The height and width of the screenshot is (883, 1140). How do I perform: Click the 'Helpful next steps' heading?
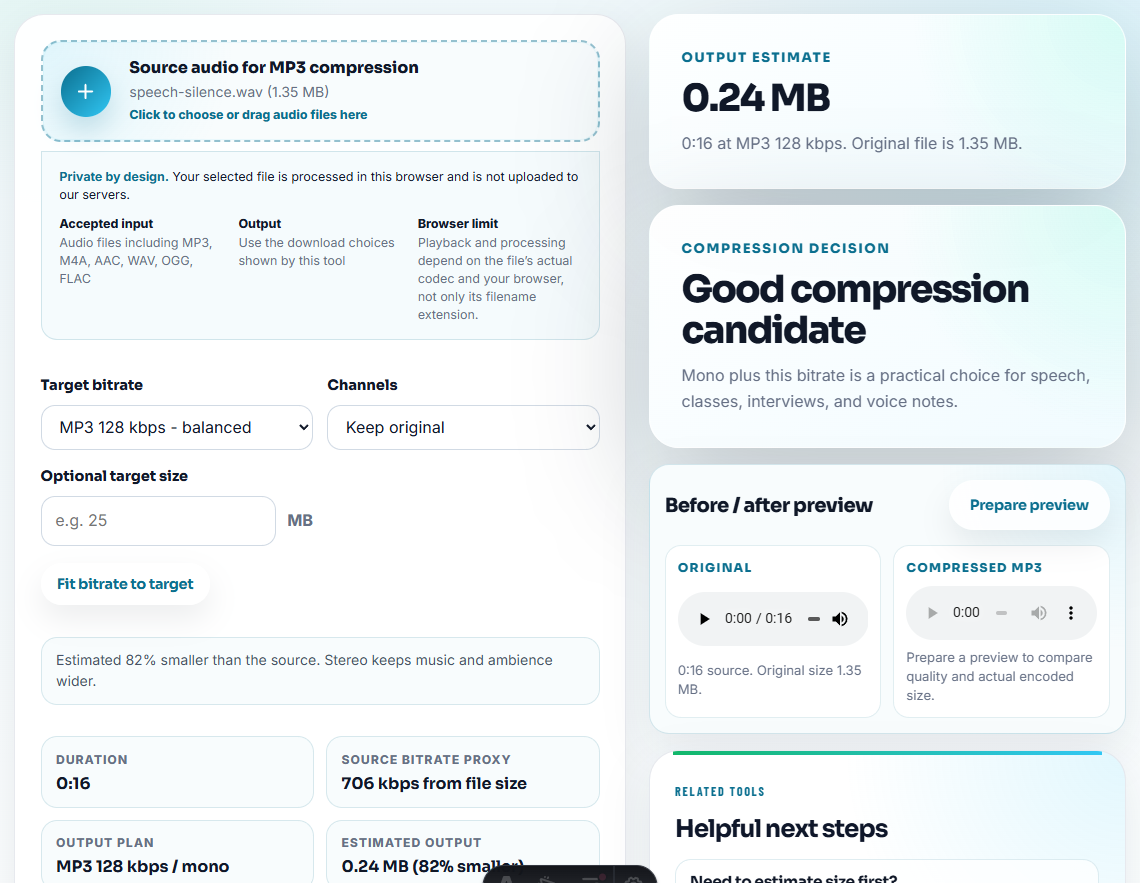[x=781, y=828]
